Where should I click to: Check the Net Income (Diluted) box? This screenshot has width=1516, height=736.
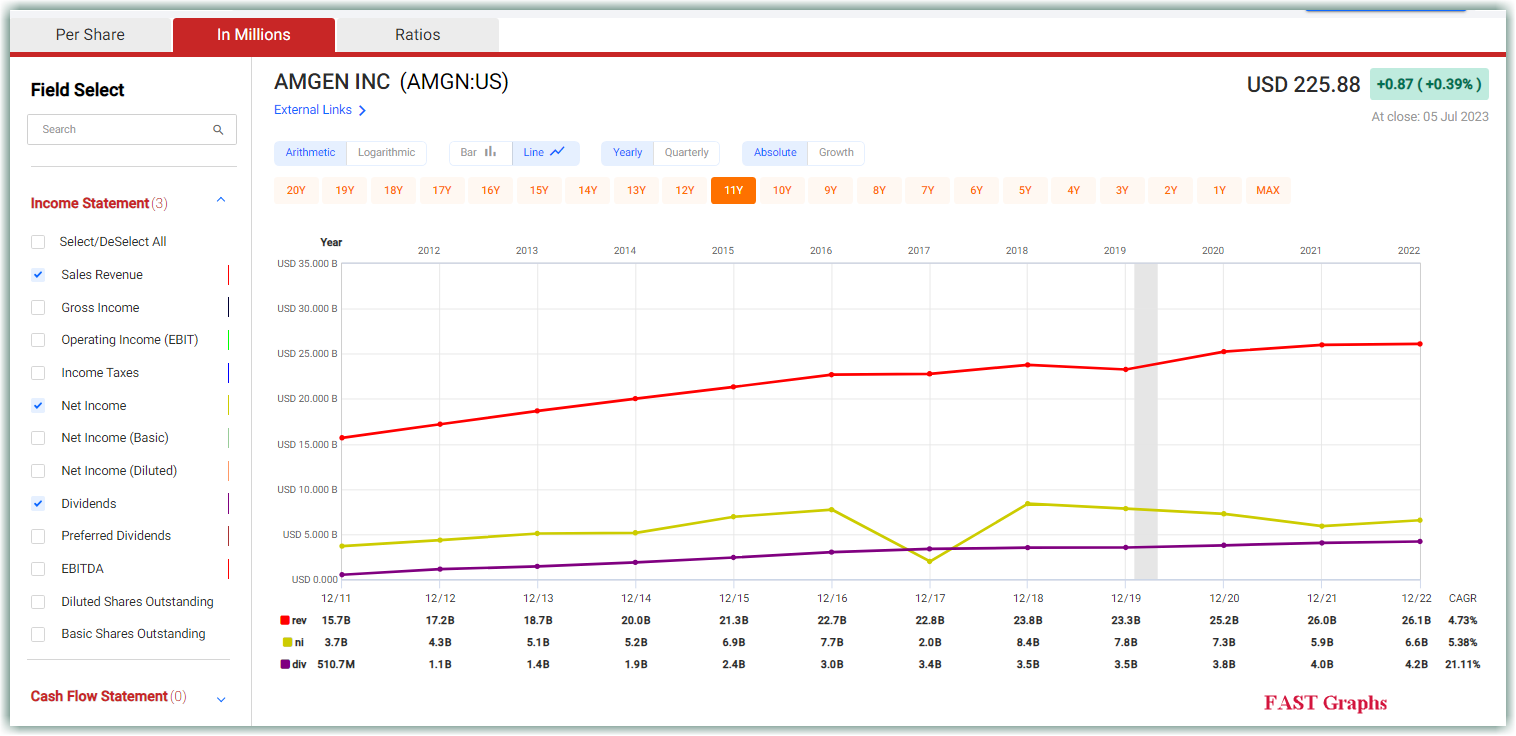(x=38, y=471)
